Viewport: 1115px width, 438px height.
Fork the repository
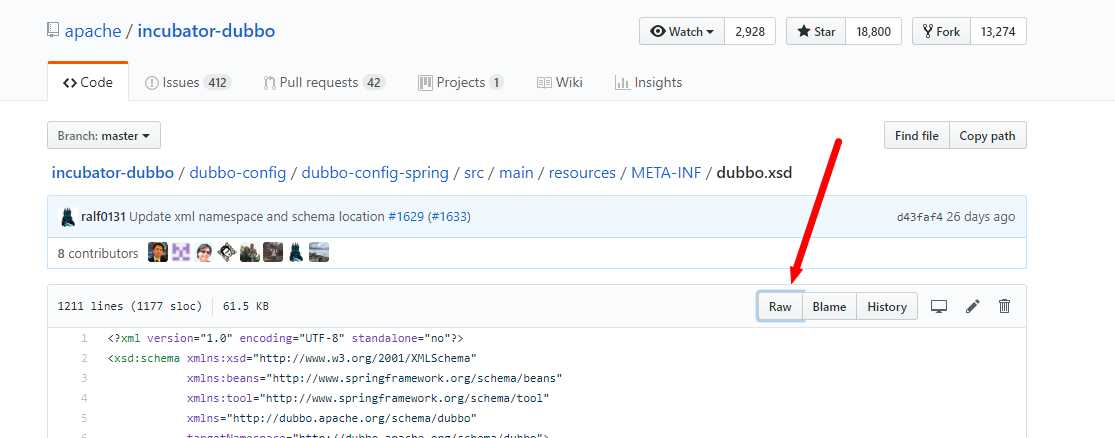click(941, 31)
